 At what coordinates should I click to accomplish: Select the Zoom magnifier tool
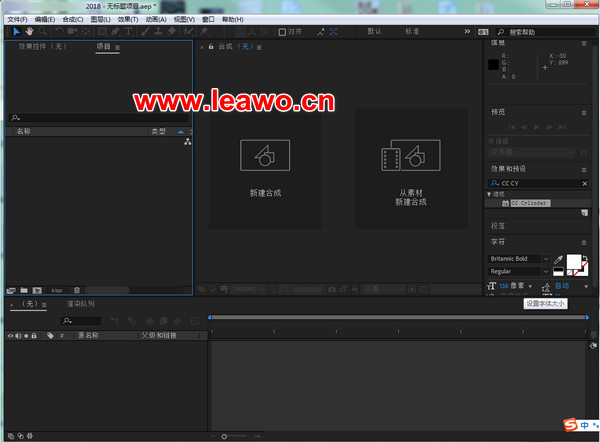[x=42, y=32]
